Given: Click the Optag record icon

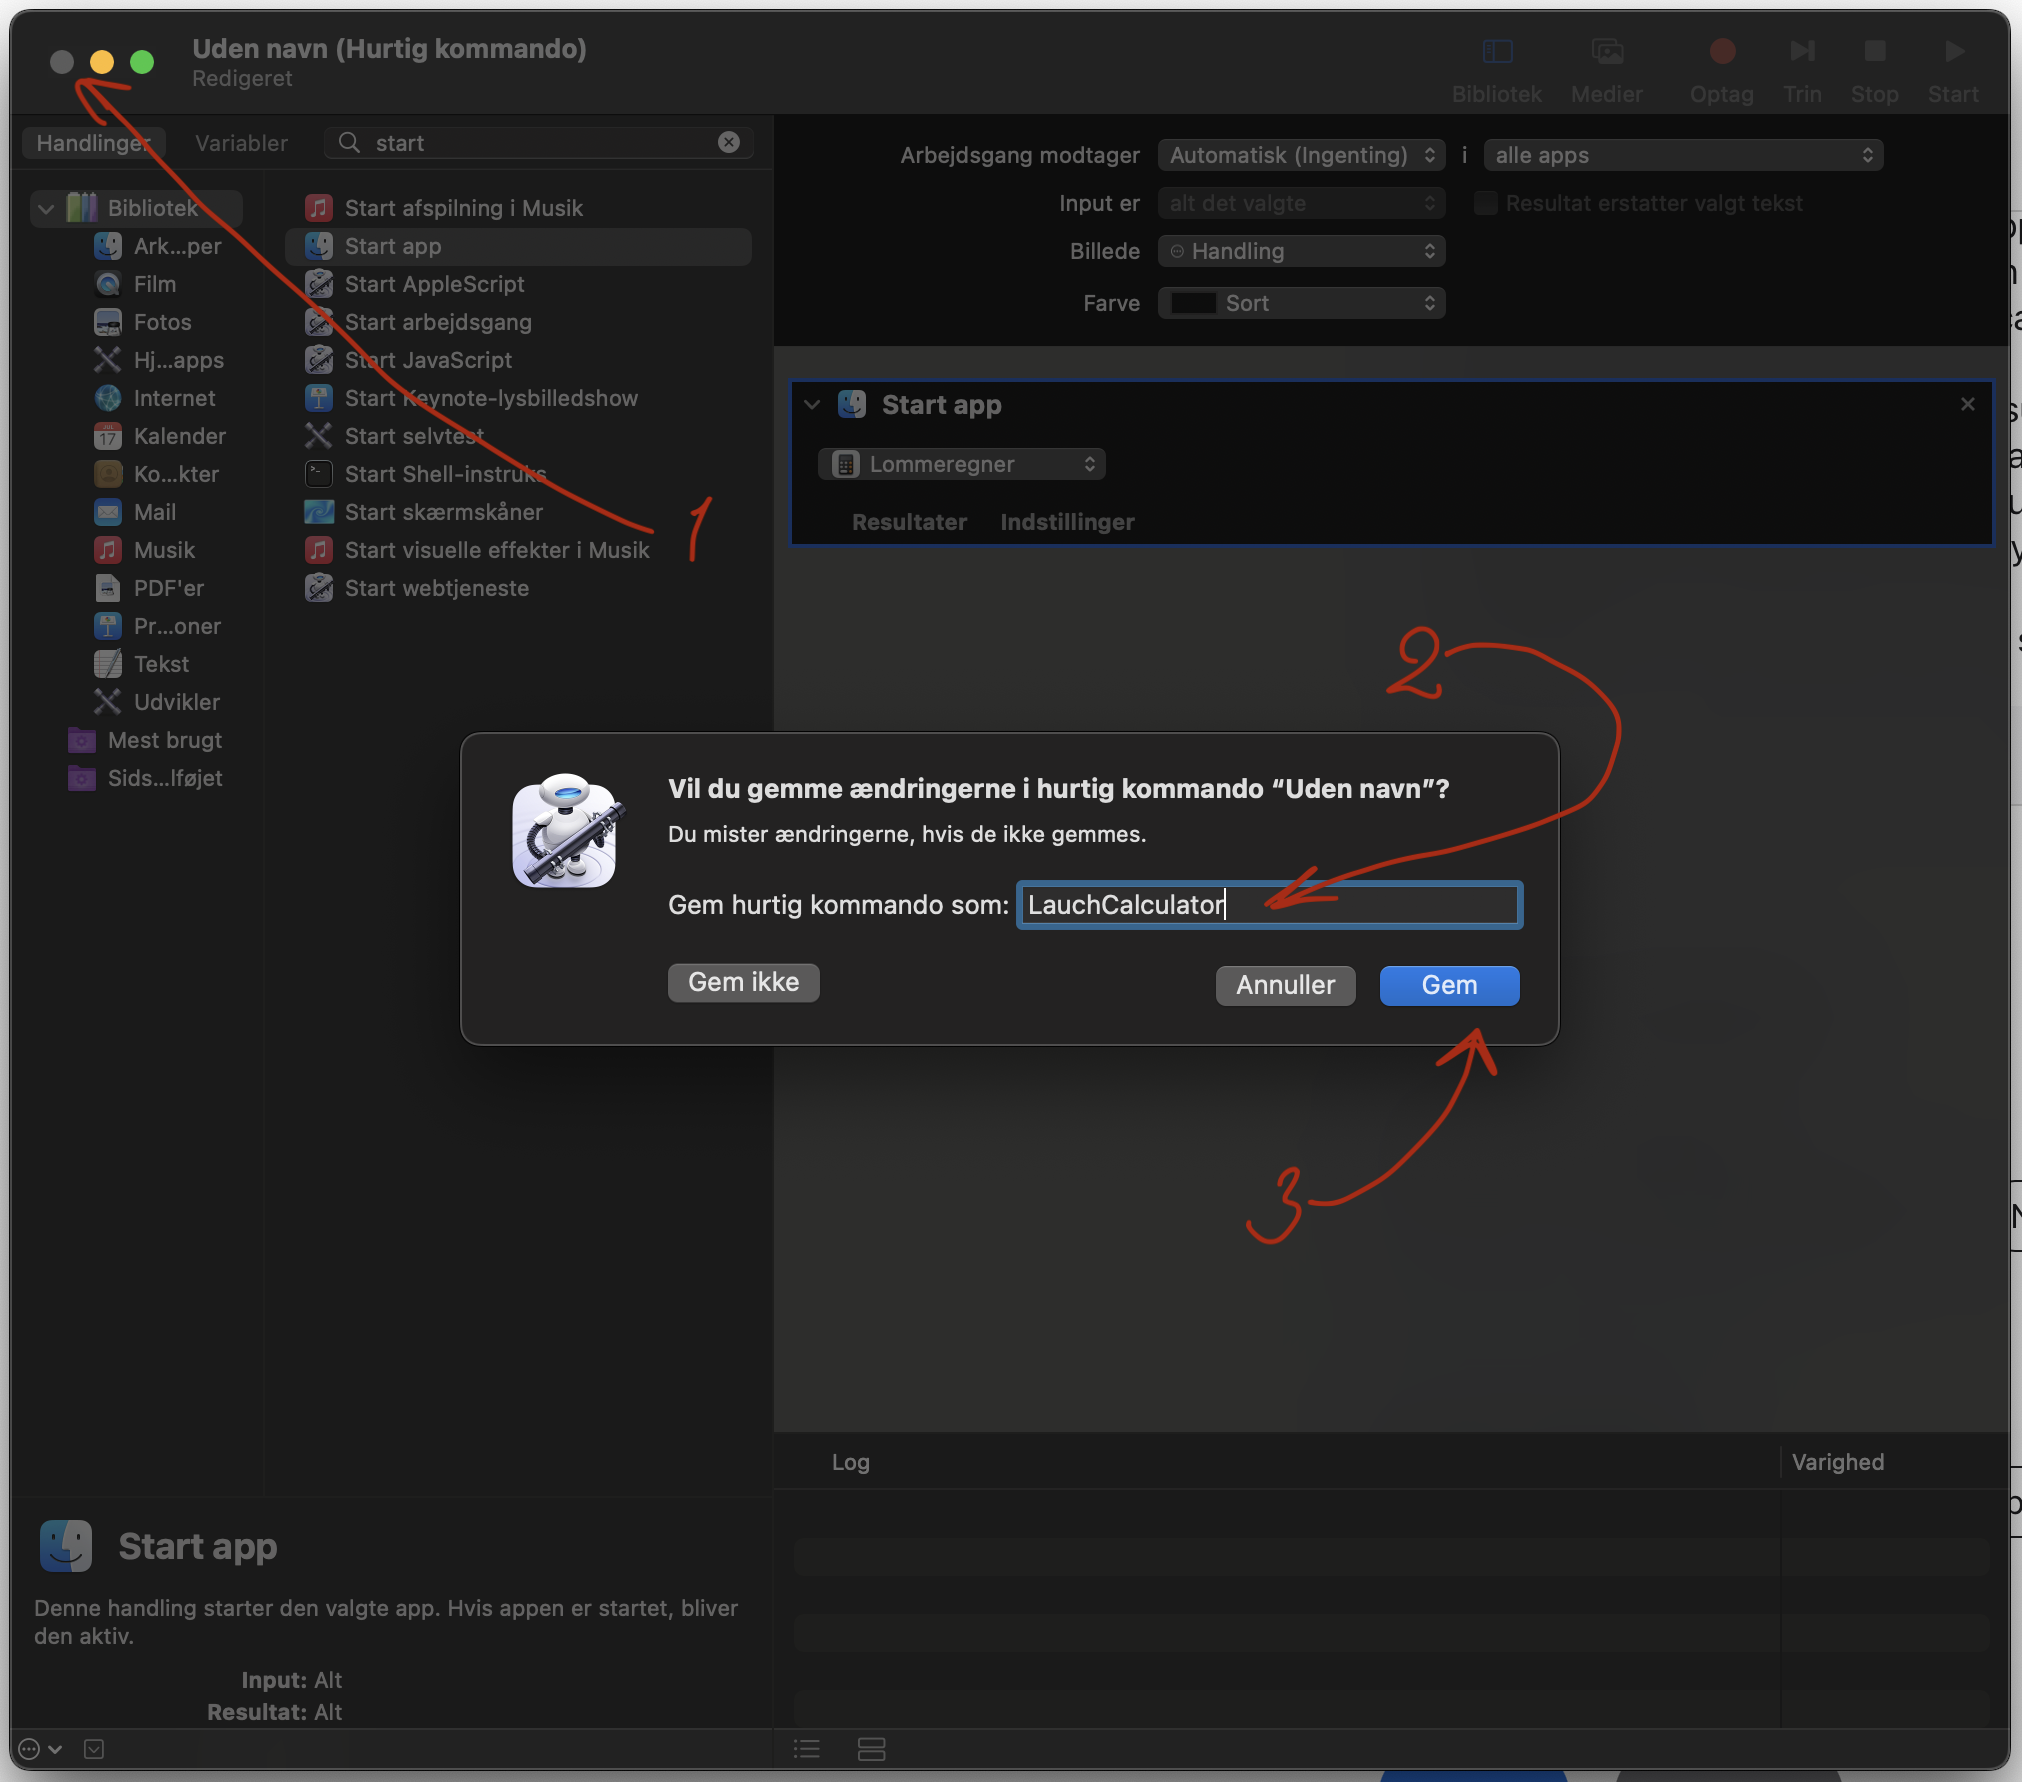Looking at the screenshot, I should [x=1721, y=52].
